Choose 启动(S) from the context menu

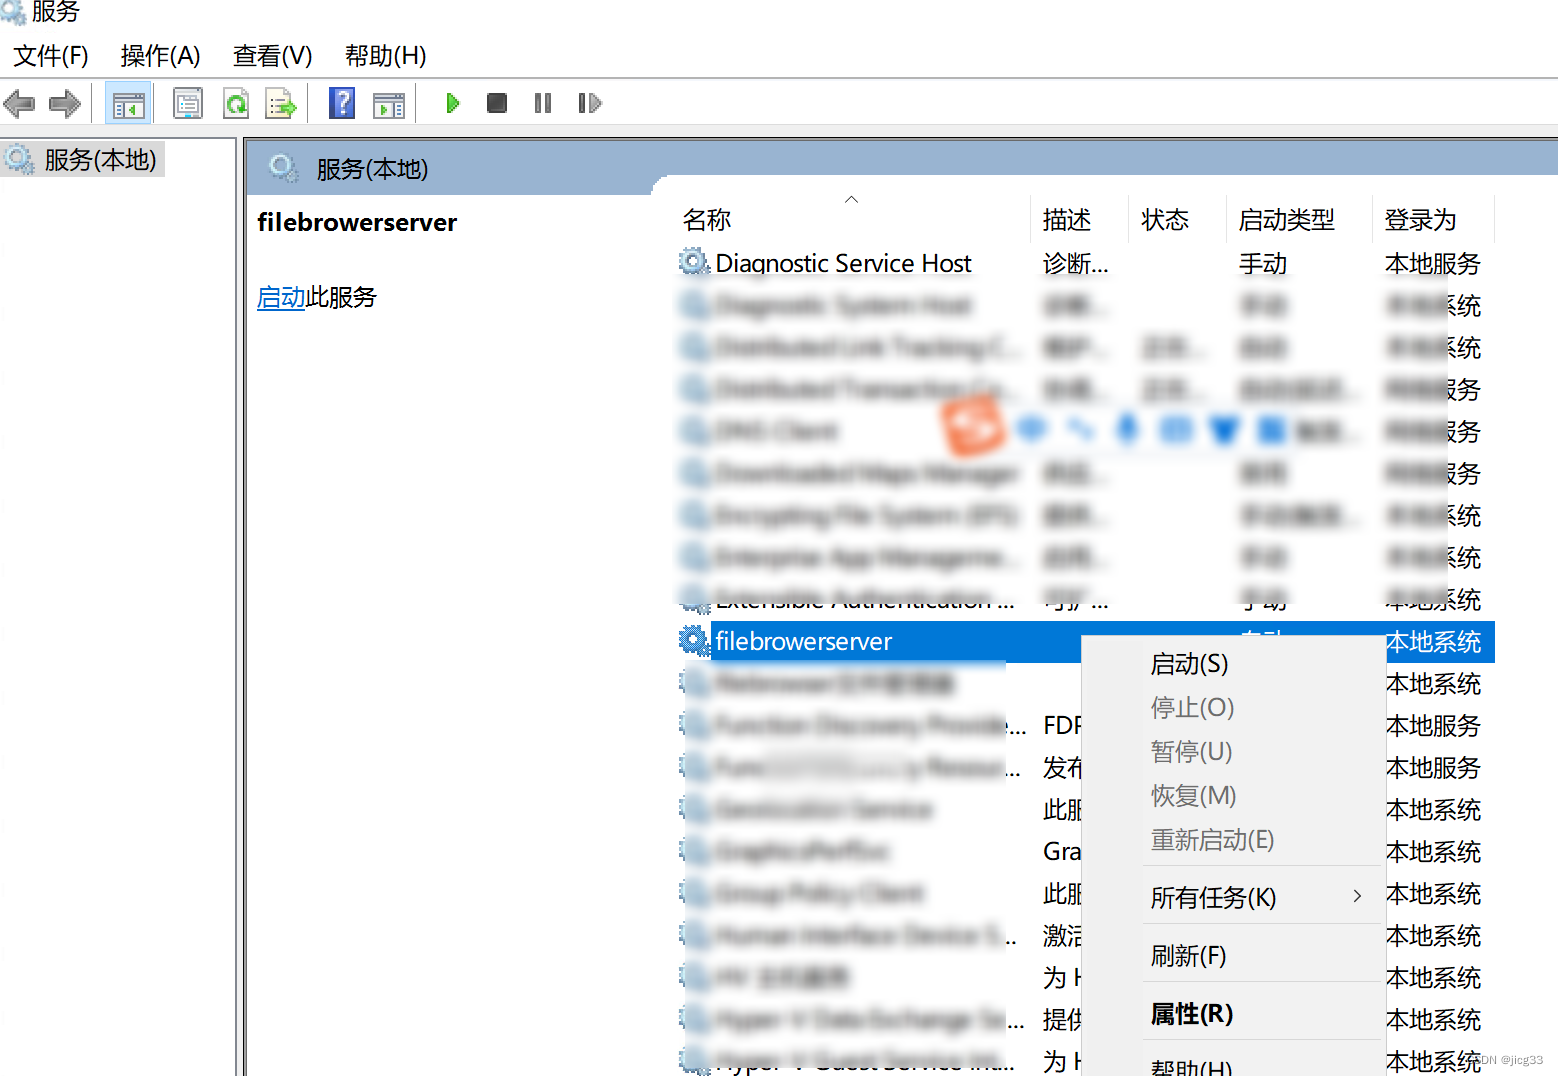(x=1189, y=663)
